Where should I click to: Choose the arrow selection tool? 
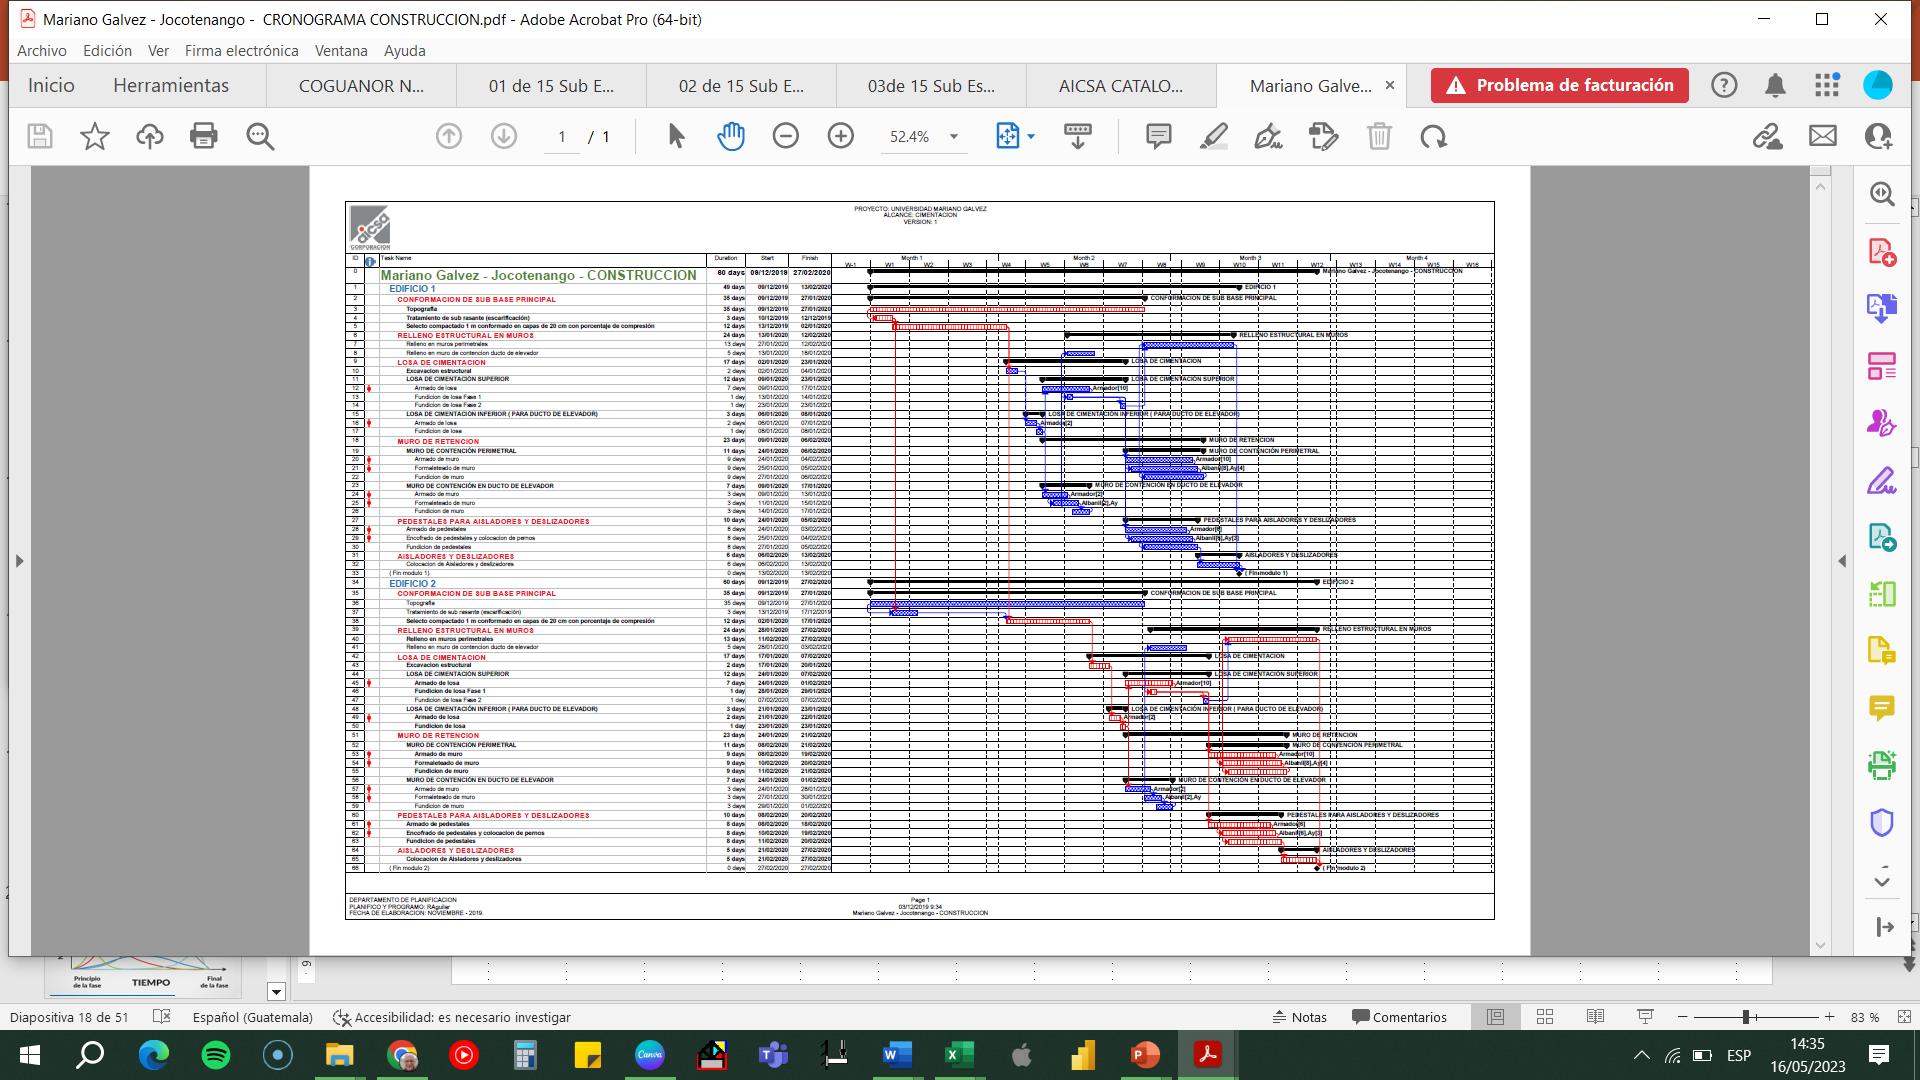pos(677,137)
